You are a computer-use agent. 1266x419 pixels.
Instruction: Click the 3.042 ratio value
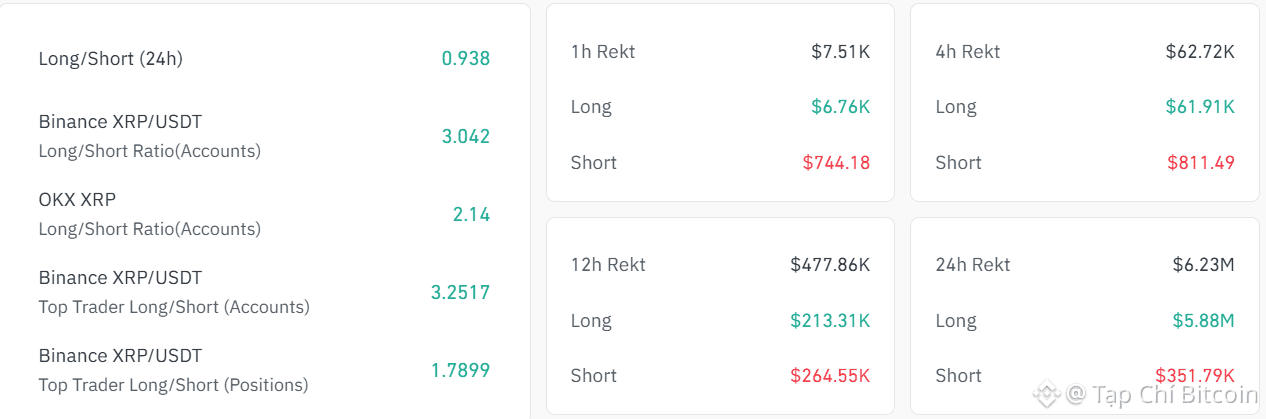(466, 137)
